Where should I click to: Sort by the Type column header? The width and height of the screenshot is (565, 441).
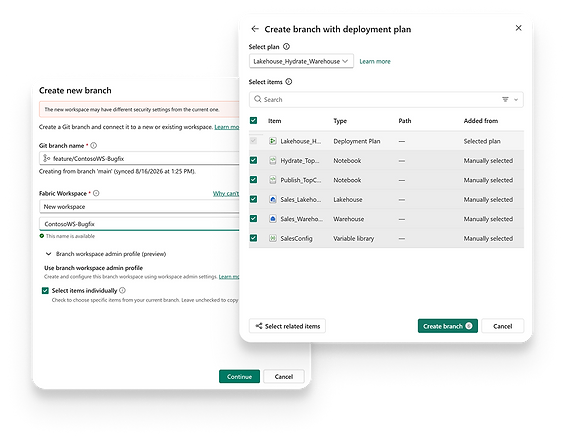coord(340,121)
